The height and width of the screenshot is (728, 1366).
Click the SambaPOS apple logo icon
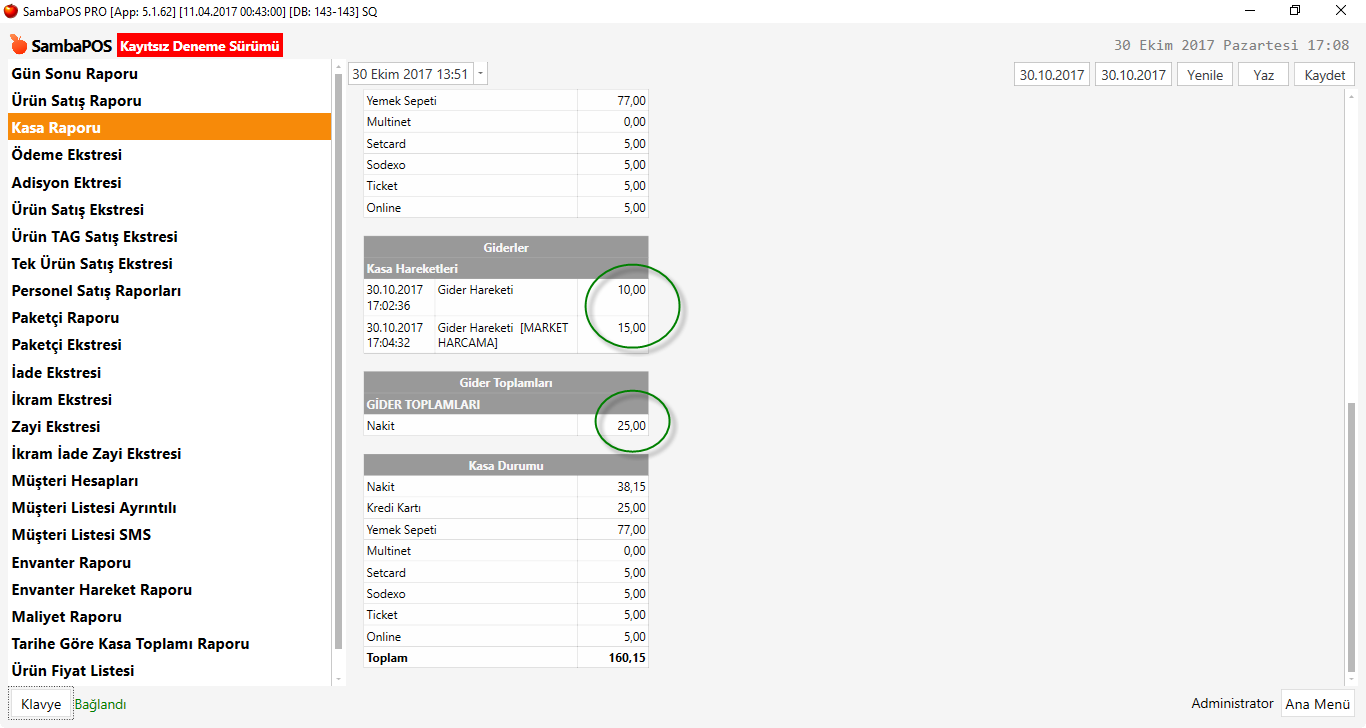tap(18, 45)
